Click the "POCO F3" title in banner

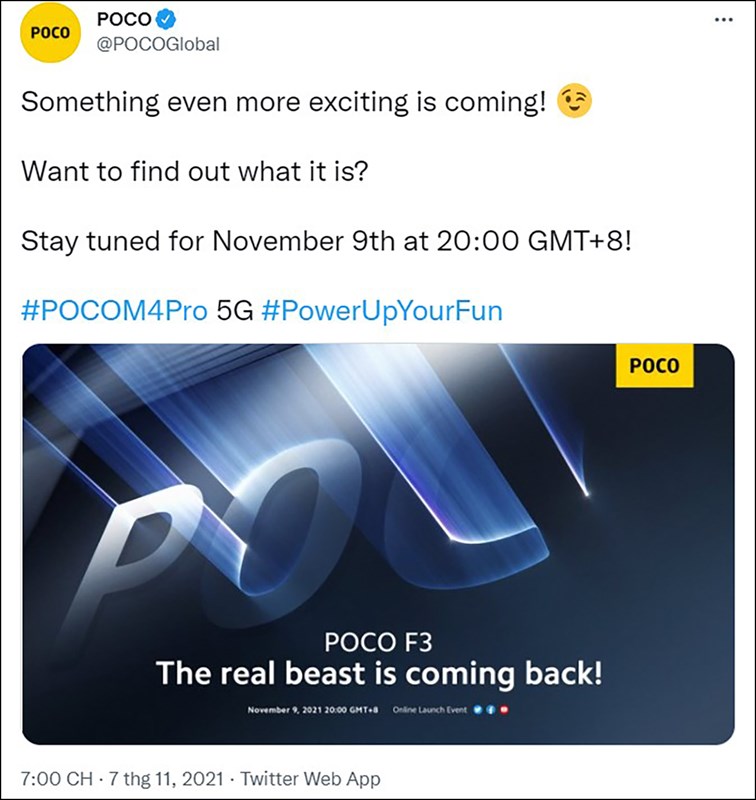[378, 640]
